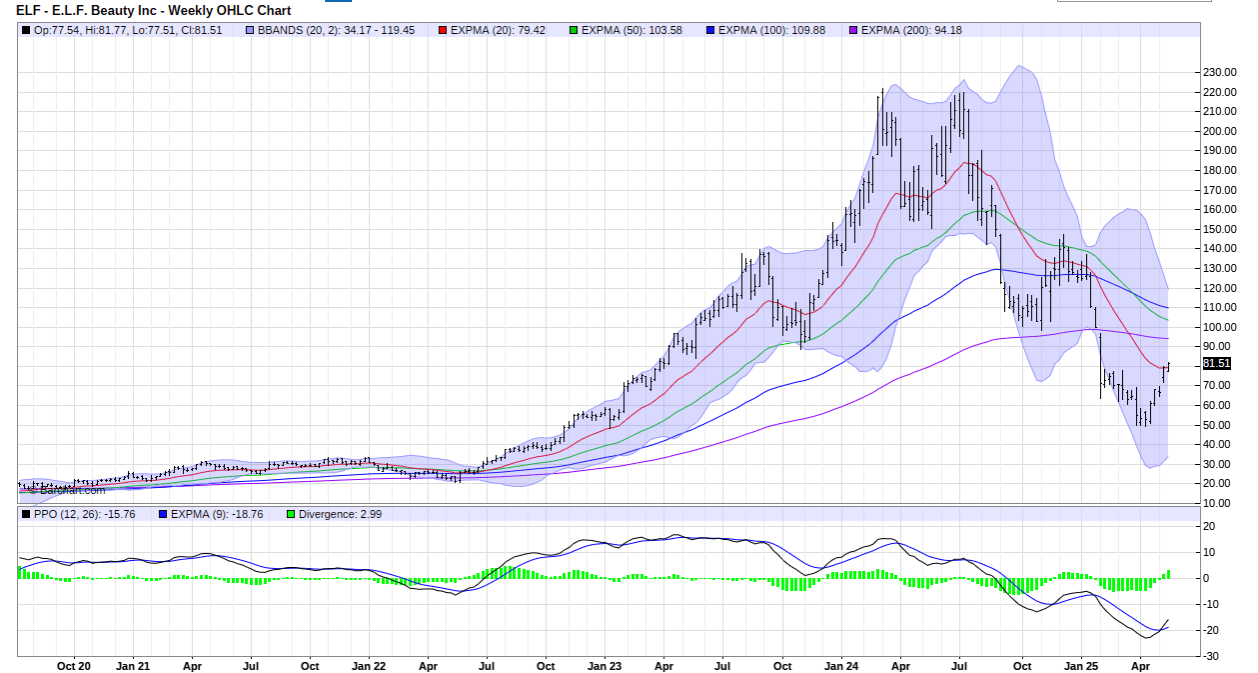Toggle the EXPMA (9) indicator line
Image resolution: width=1258 pixels, height=673 pixels.
(x=163, y=514)
